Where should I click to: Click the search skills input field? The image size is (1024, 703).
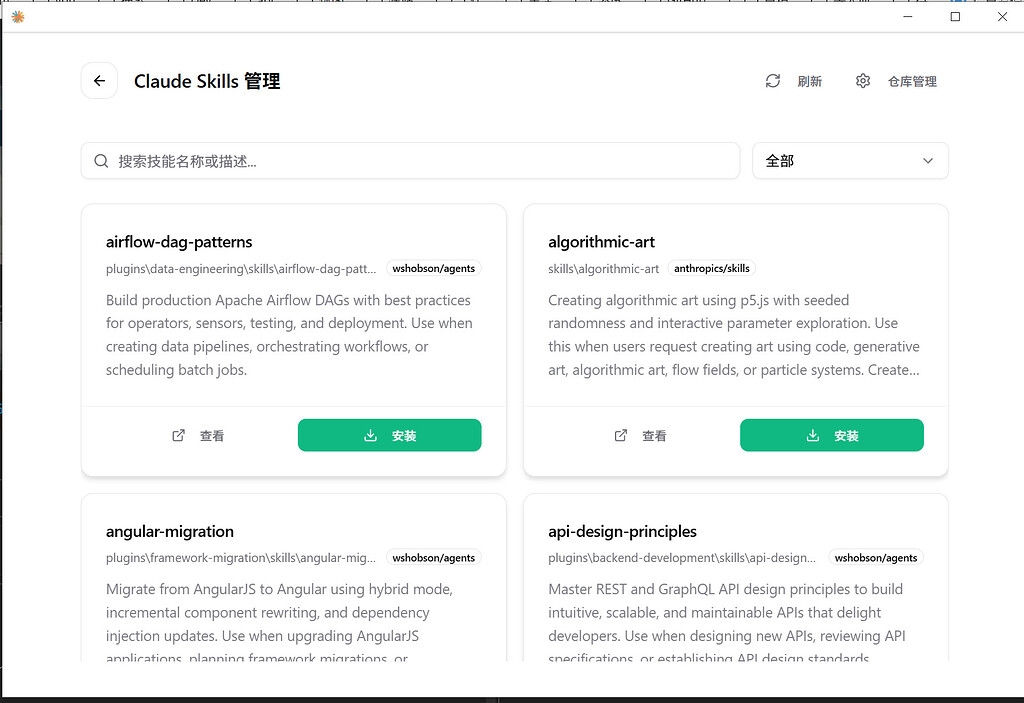(410, 161)
